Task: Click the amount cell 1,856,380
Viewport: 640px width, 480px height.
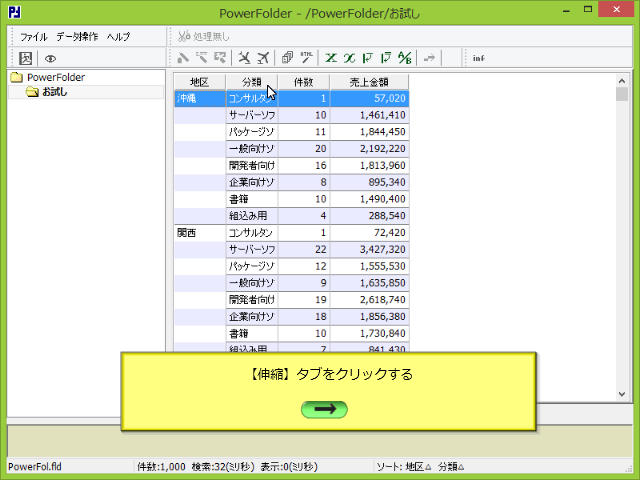Action: (x=369, y=316)
